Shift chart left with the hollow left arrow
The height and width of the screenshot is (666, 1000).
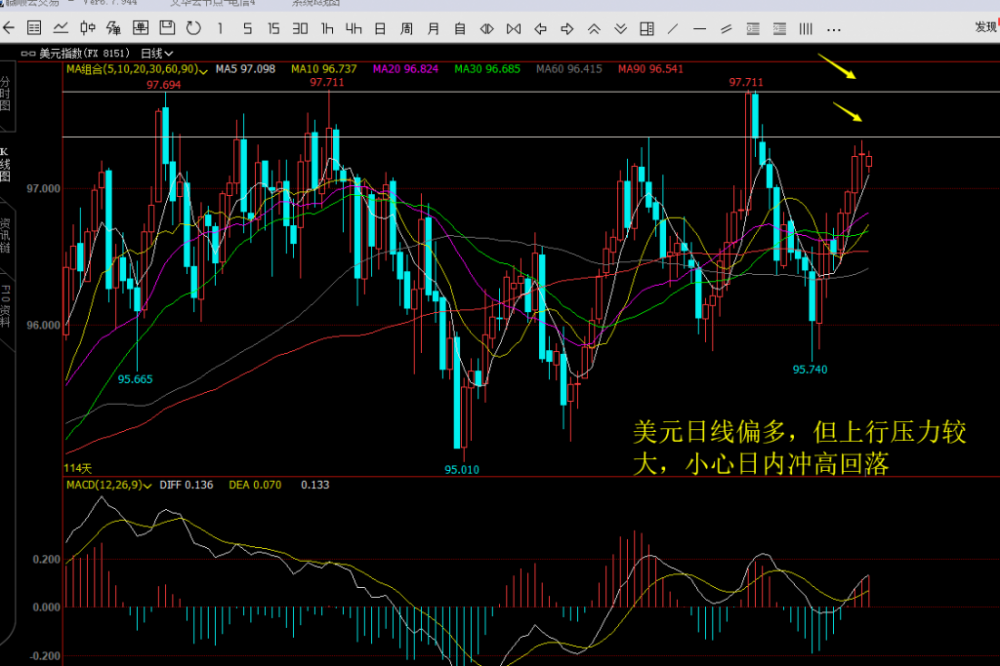coord(540,29)
